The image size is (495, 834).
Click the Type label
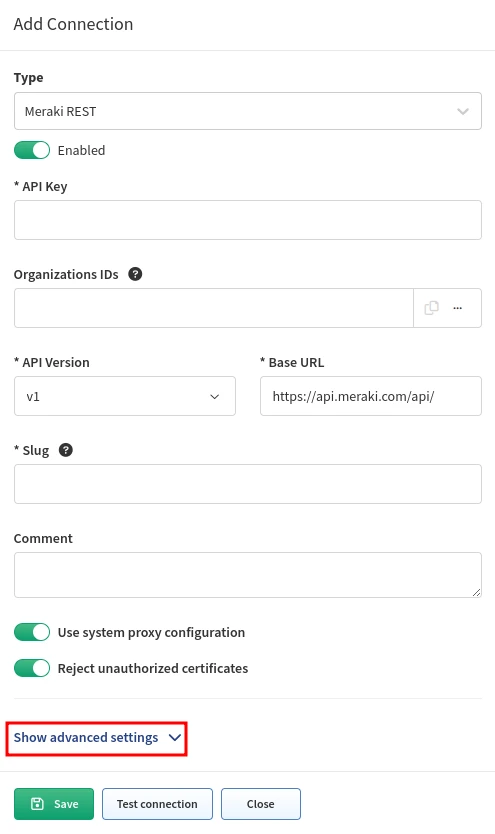pos(29,78)
